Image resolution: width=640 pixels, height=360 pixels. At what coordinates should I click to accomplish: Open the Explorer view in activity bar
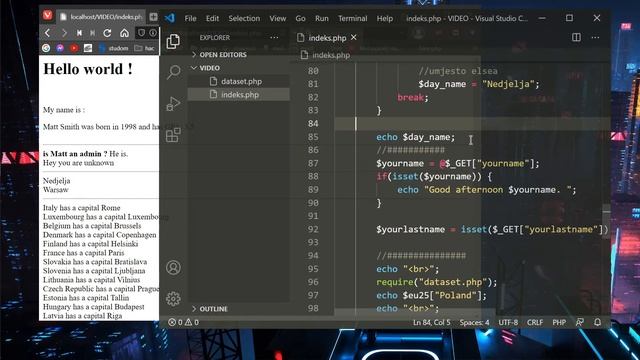[x=173, y=41]
